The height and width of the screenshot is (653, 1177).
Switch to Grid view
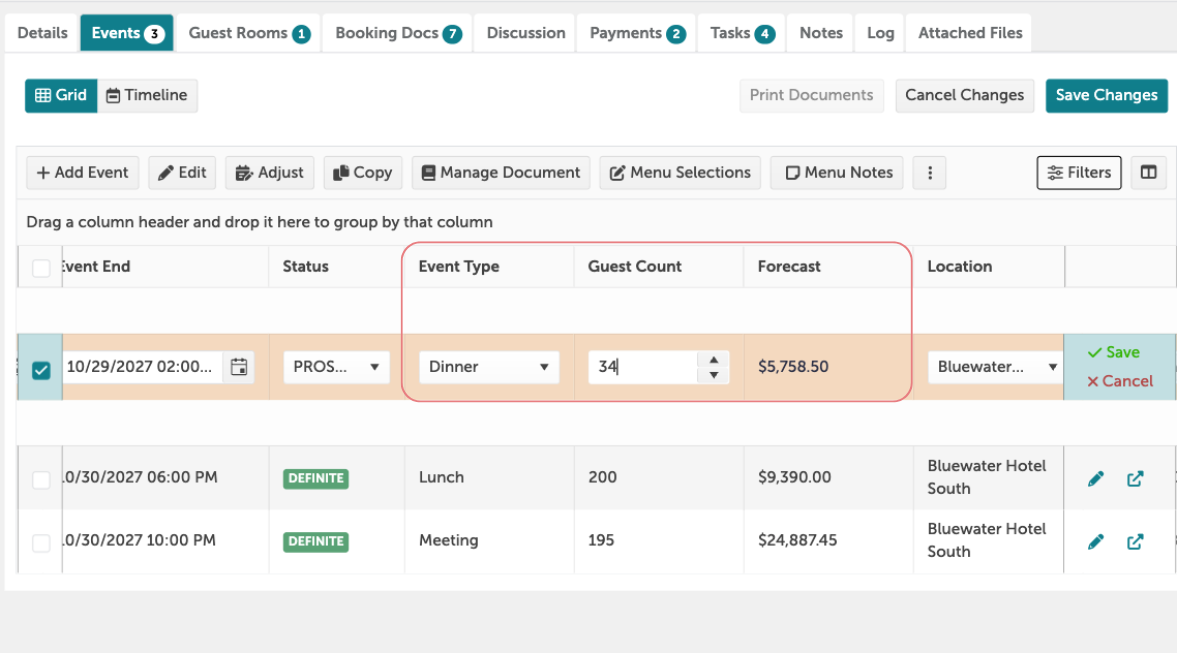(61, 95)
